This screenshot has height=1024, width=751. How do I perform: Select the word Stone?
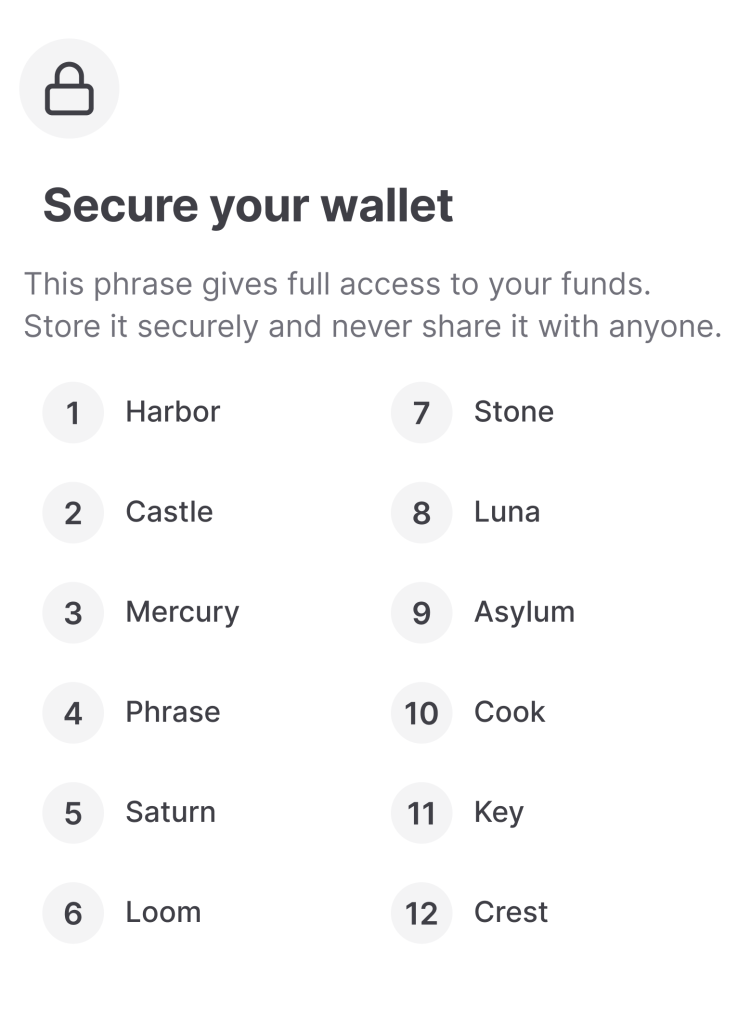(x=514, y=412)
